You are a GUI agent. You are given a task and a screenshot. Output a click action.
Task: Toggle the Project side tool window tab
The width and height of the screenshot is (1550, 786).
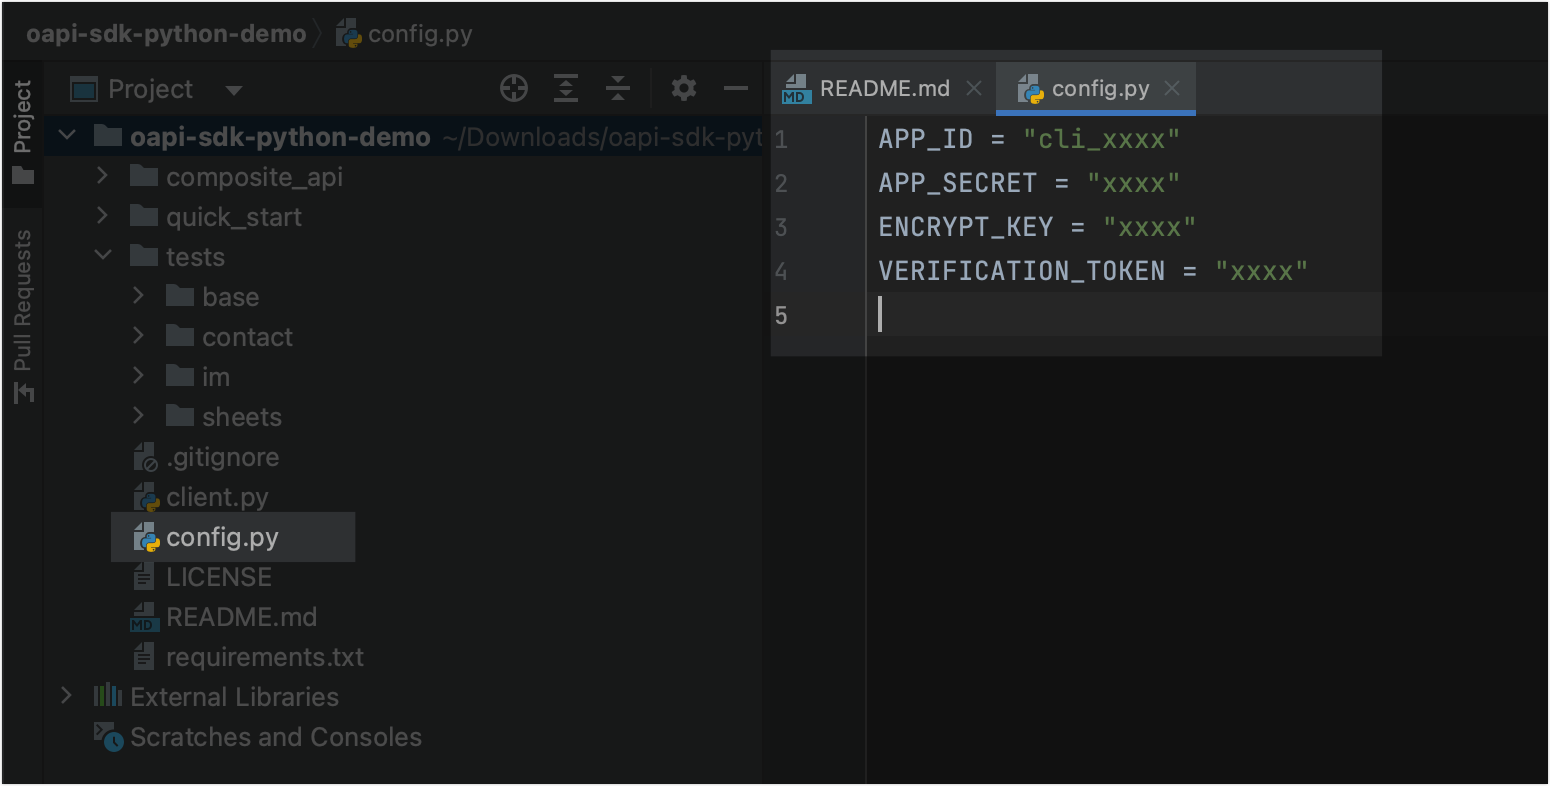click(x=23, y=130)
